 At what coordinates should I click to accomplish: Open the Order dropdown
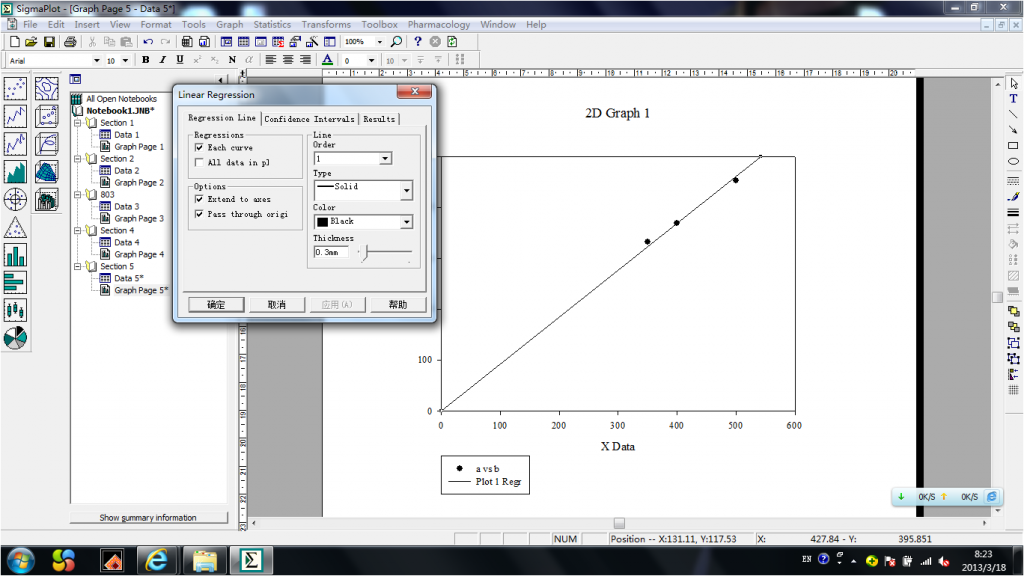[385, 159]
